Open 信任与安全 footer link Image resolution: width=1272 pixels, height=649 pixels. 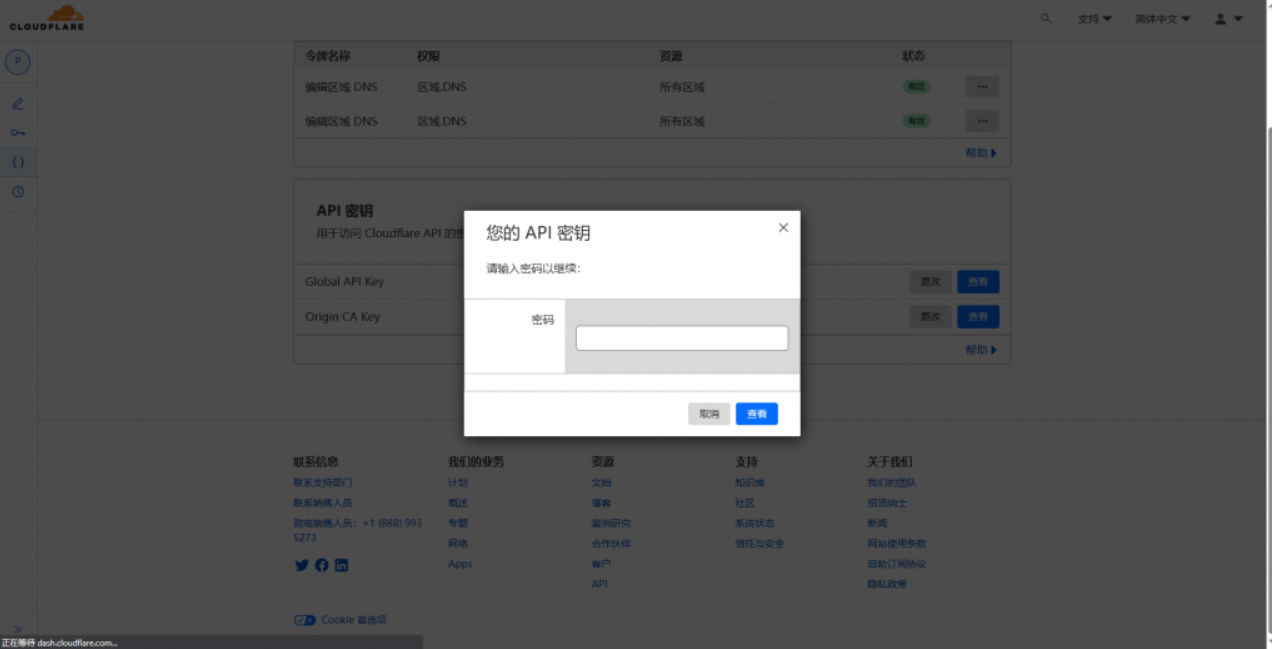coord(760,543)
